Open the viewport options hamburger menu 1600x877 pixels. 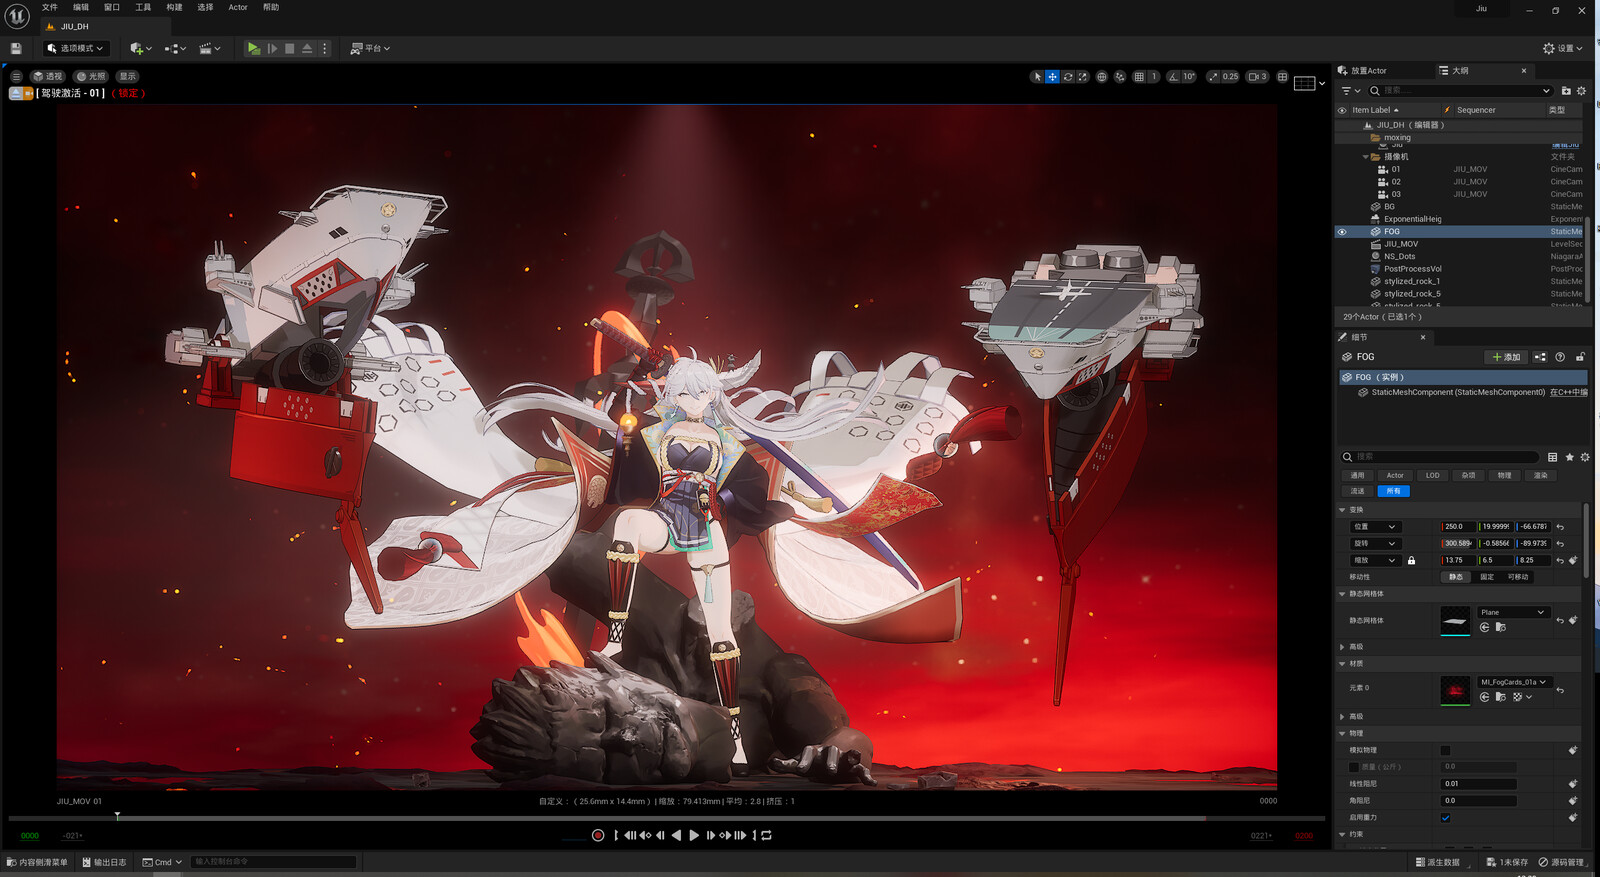coord(16,76)
